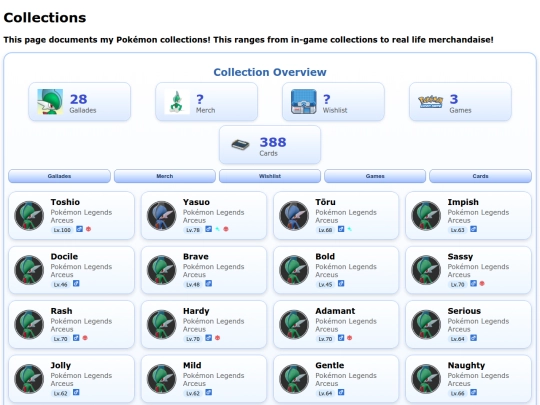Image resolution: width=540 pixels, height=405 pixels.
Task: Open the Adamant Gallade card
Action: 336,324
